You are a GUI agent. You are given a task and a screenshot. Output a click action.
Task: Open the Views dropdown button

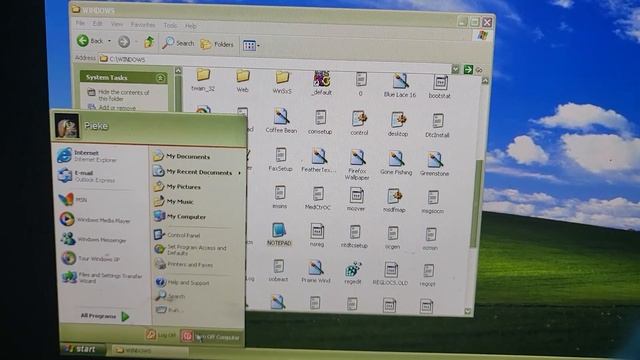[251, 45]
